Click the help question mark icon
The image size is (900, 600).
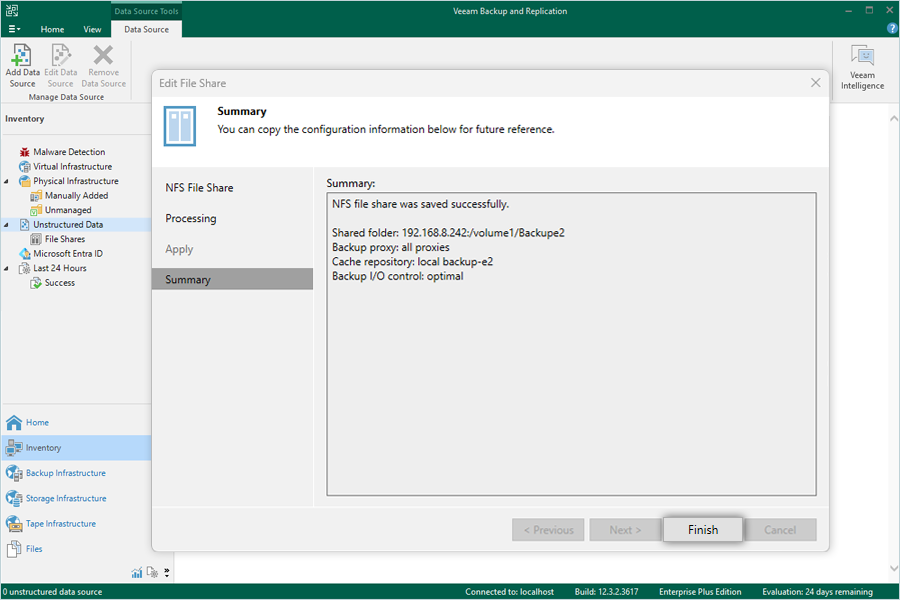[x=892, y=29]
